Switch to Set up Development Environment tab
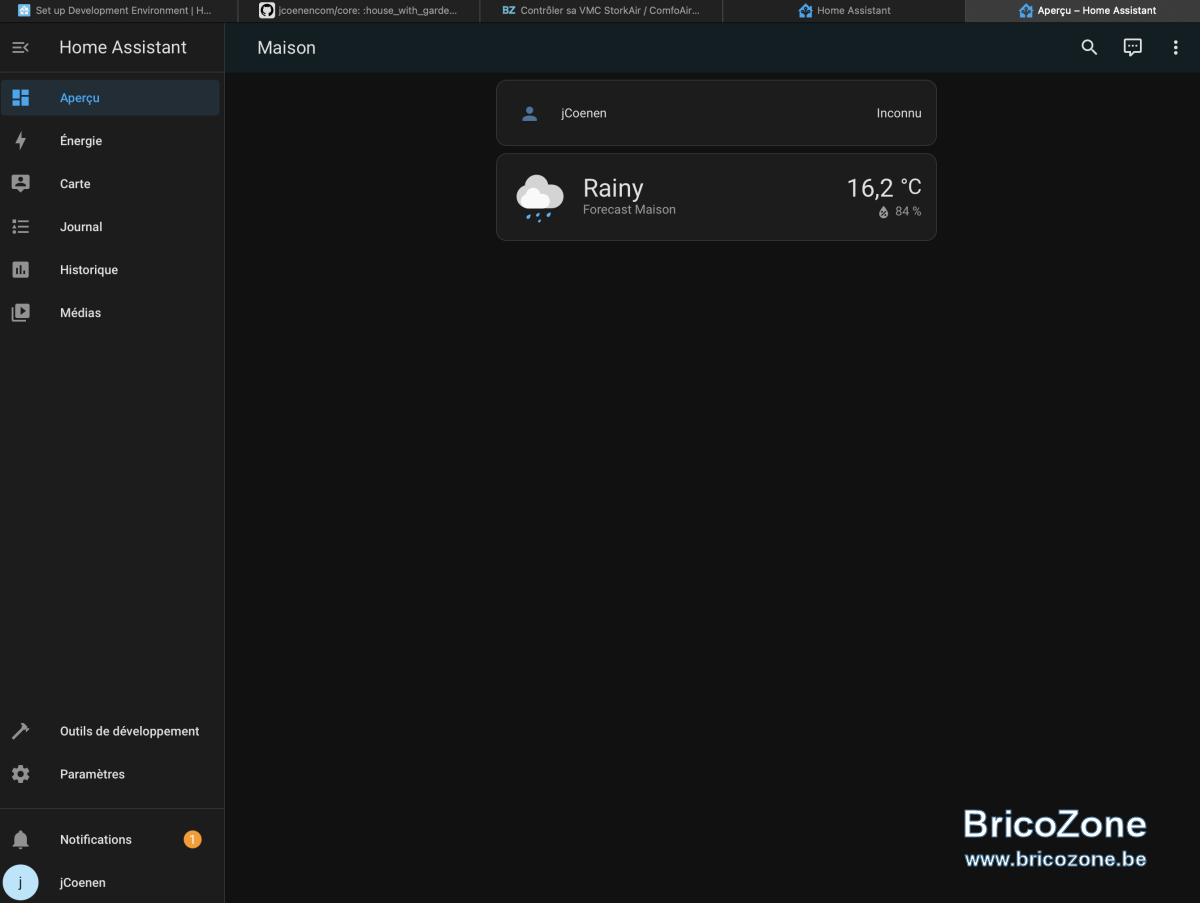This screenshot has width=1200, height=903. click(118, 10)
